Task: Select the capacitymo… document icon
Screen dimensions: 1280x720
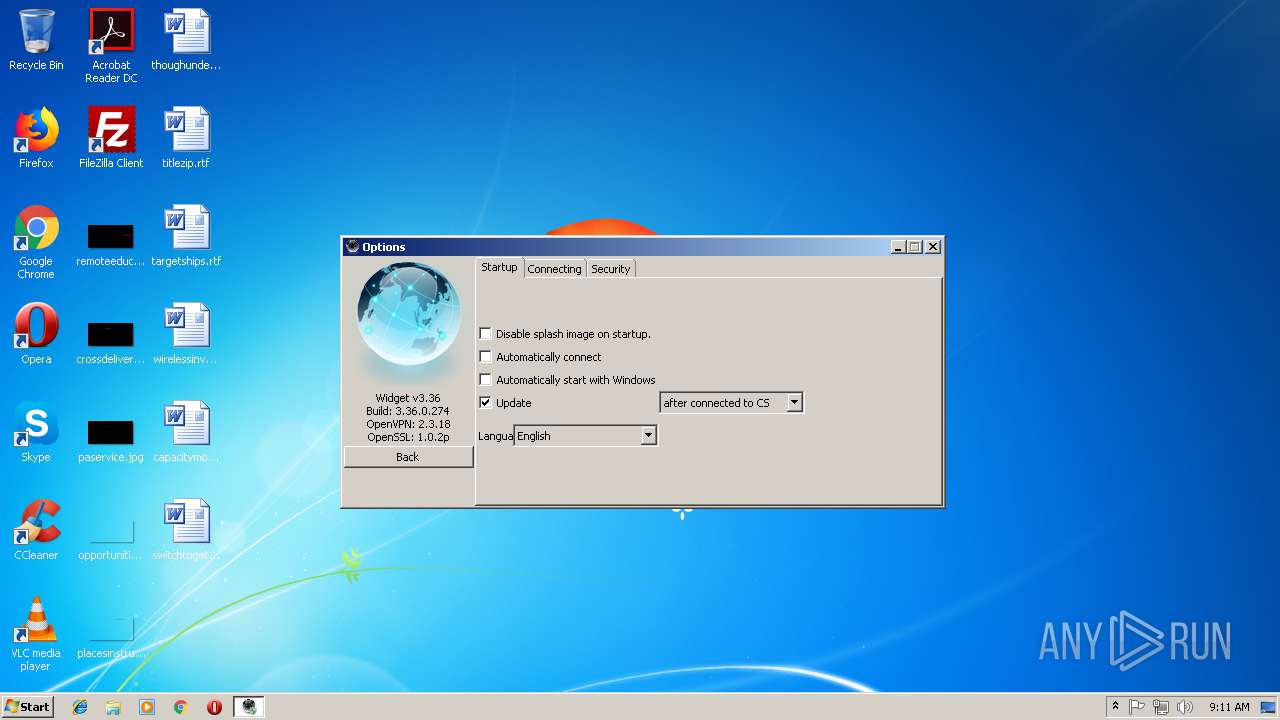Action: [x=186, y=432]
